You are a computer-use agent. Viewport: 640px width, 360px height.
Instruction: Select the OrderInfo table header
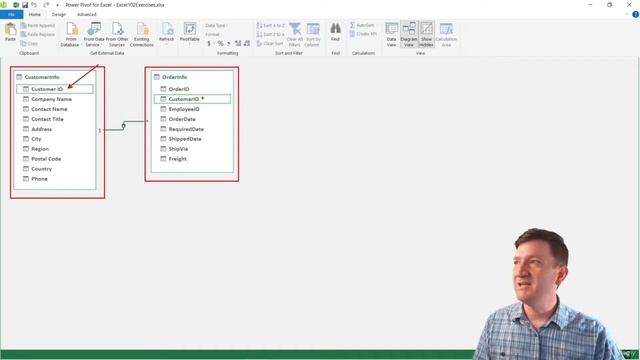(192, 77)
